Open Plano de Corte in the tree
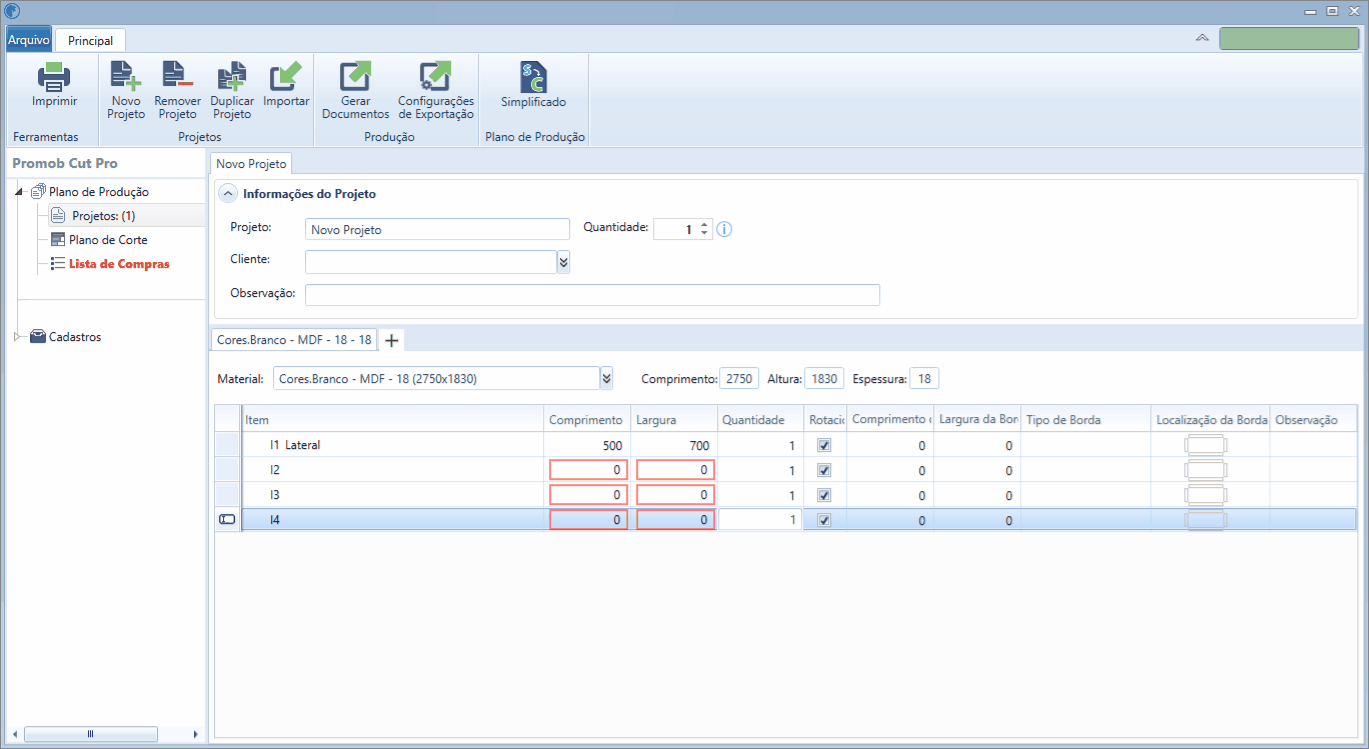This screenshot has width=1369, height=749. (x=108, y=240)
